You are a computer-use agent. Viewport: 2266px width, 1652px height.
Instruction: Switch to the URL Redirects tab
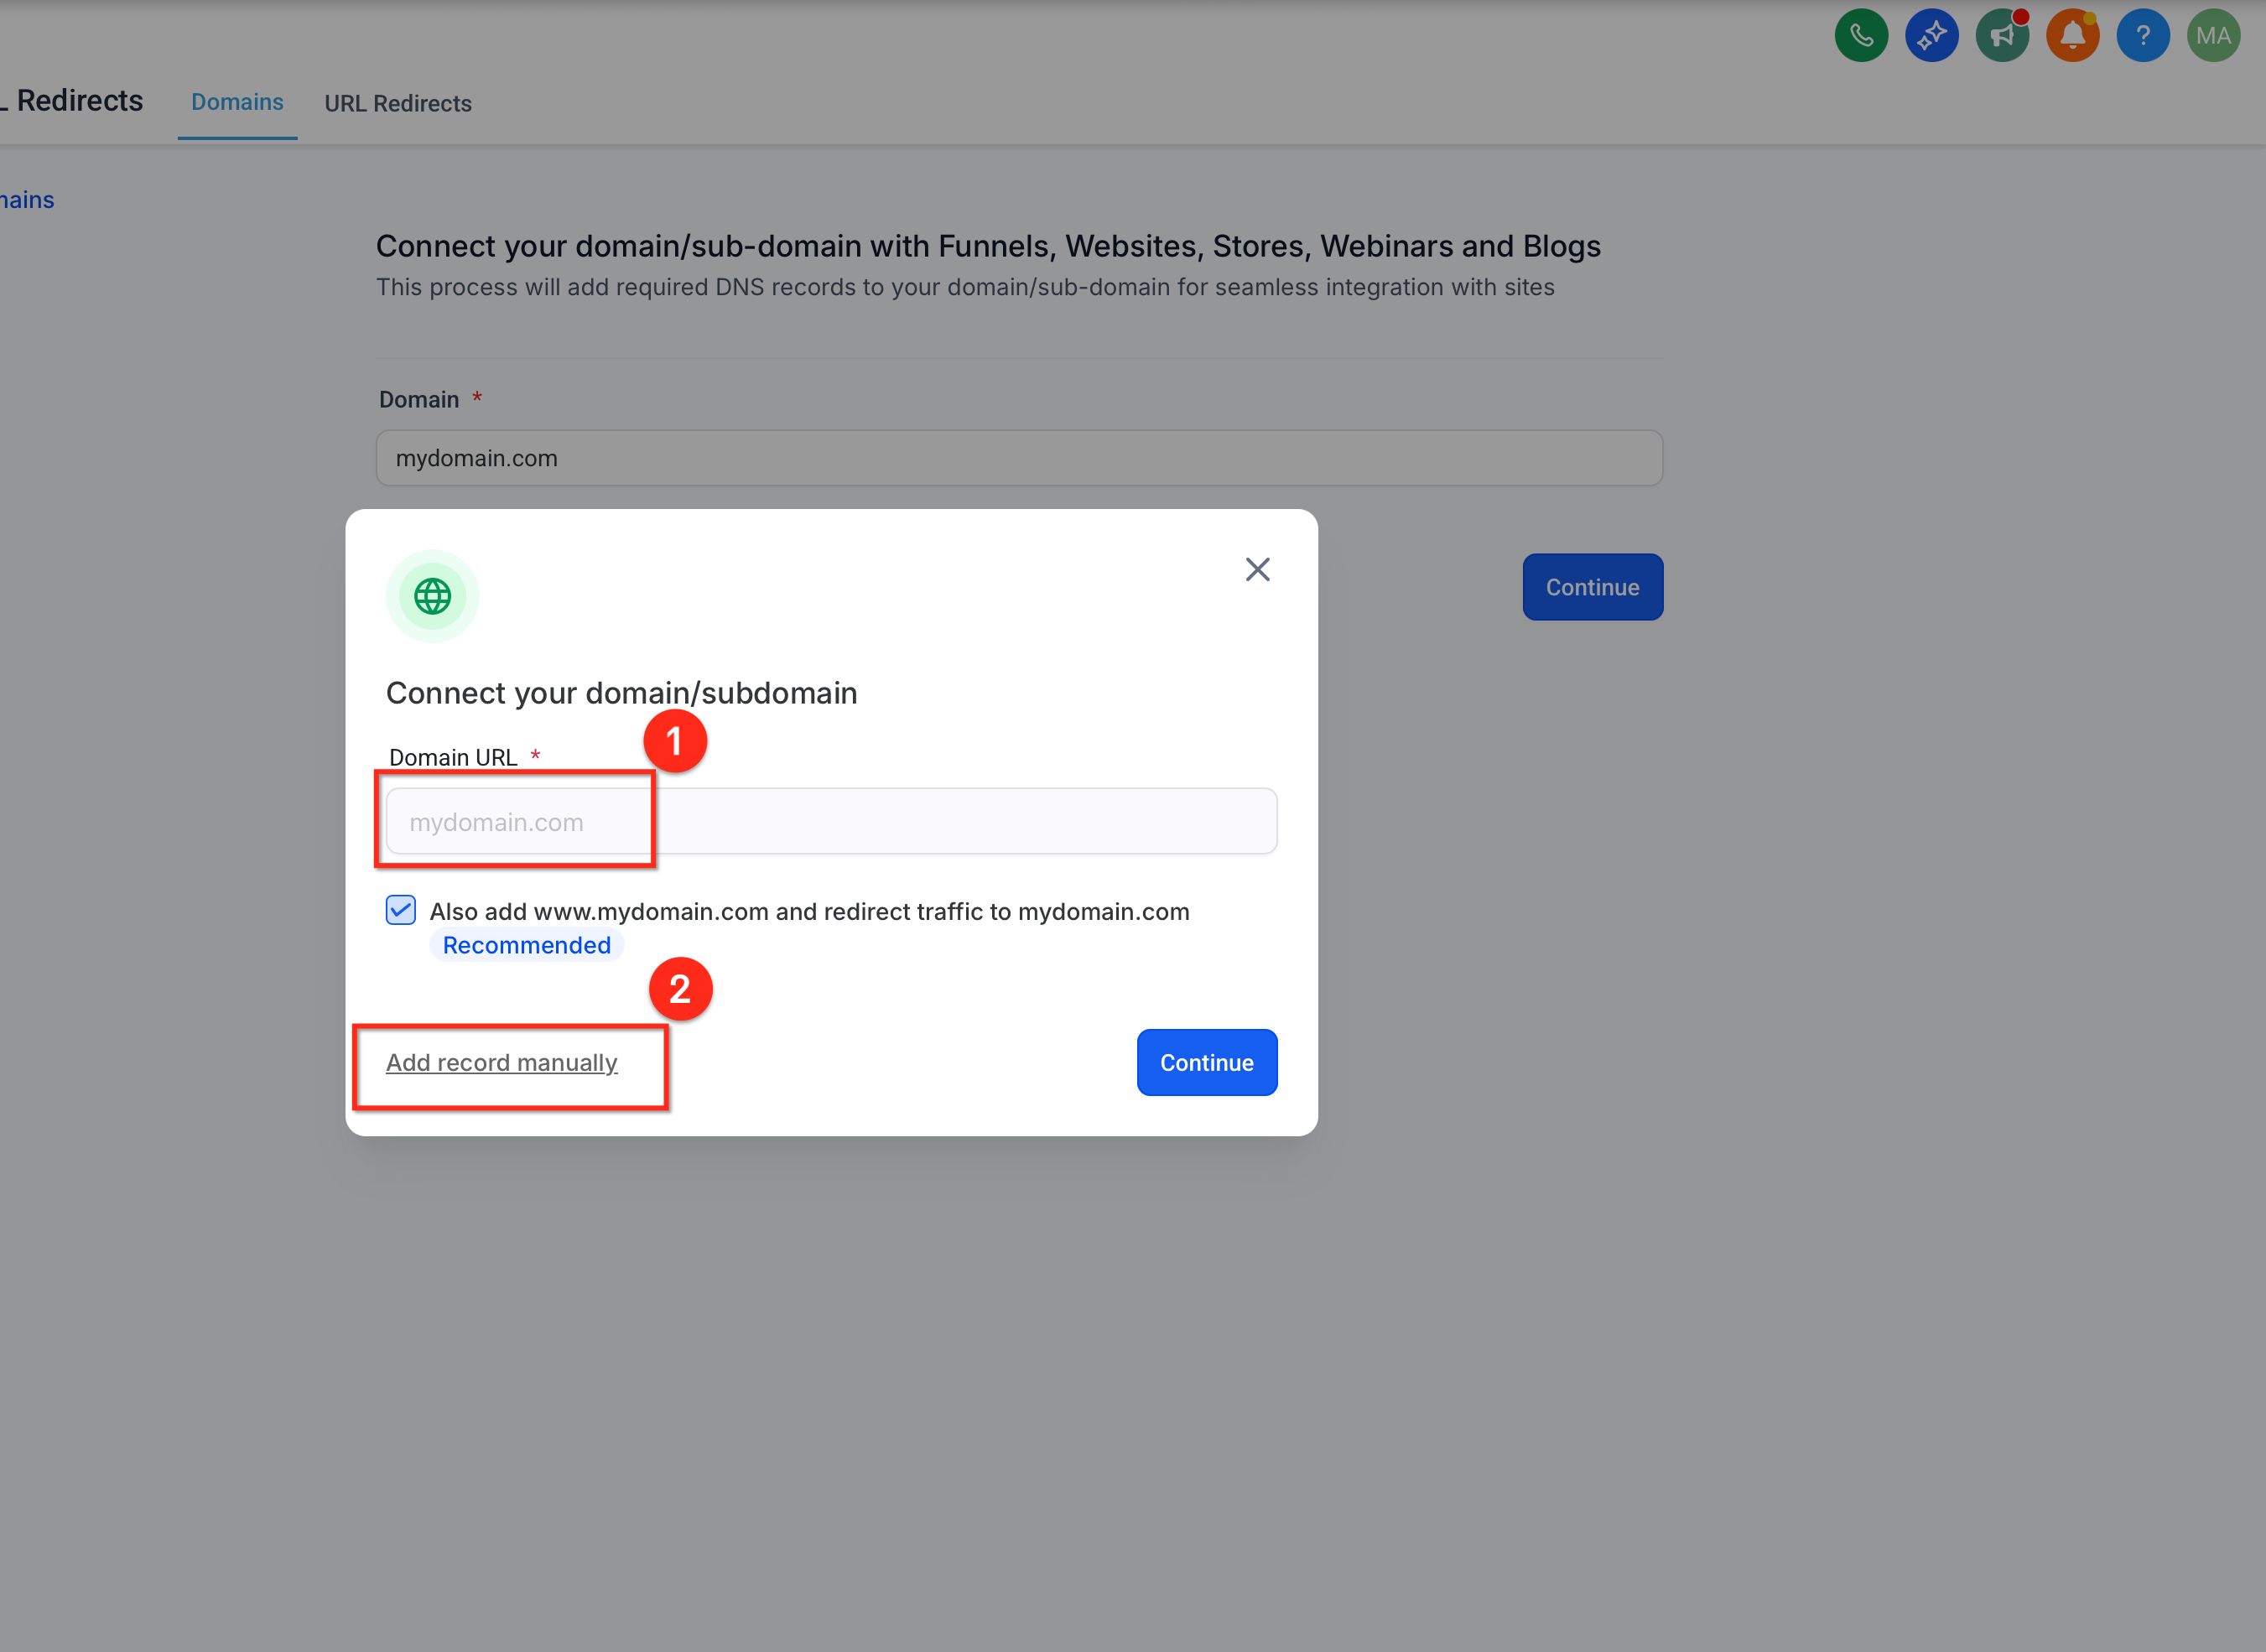(x=398, y=103)
